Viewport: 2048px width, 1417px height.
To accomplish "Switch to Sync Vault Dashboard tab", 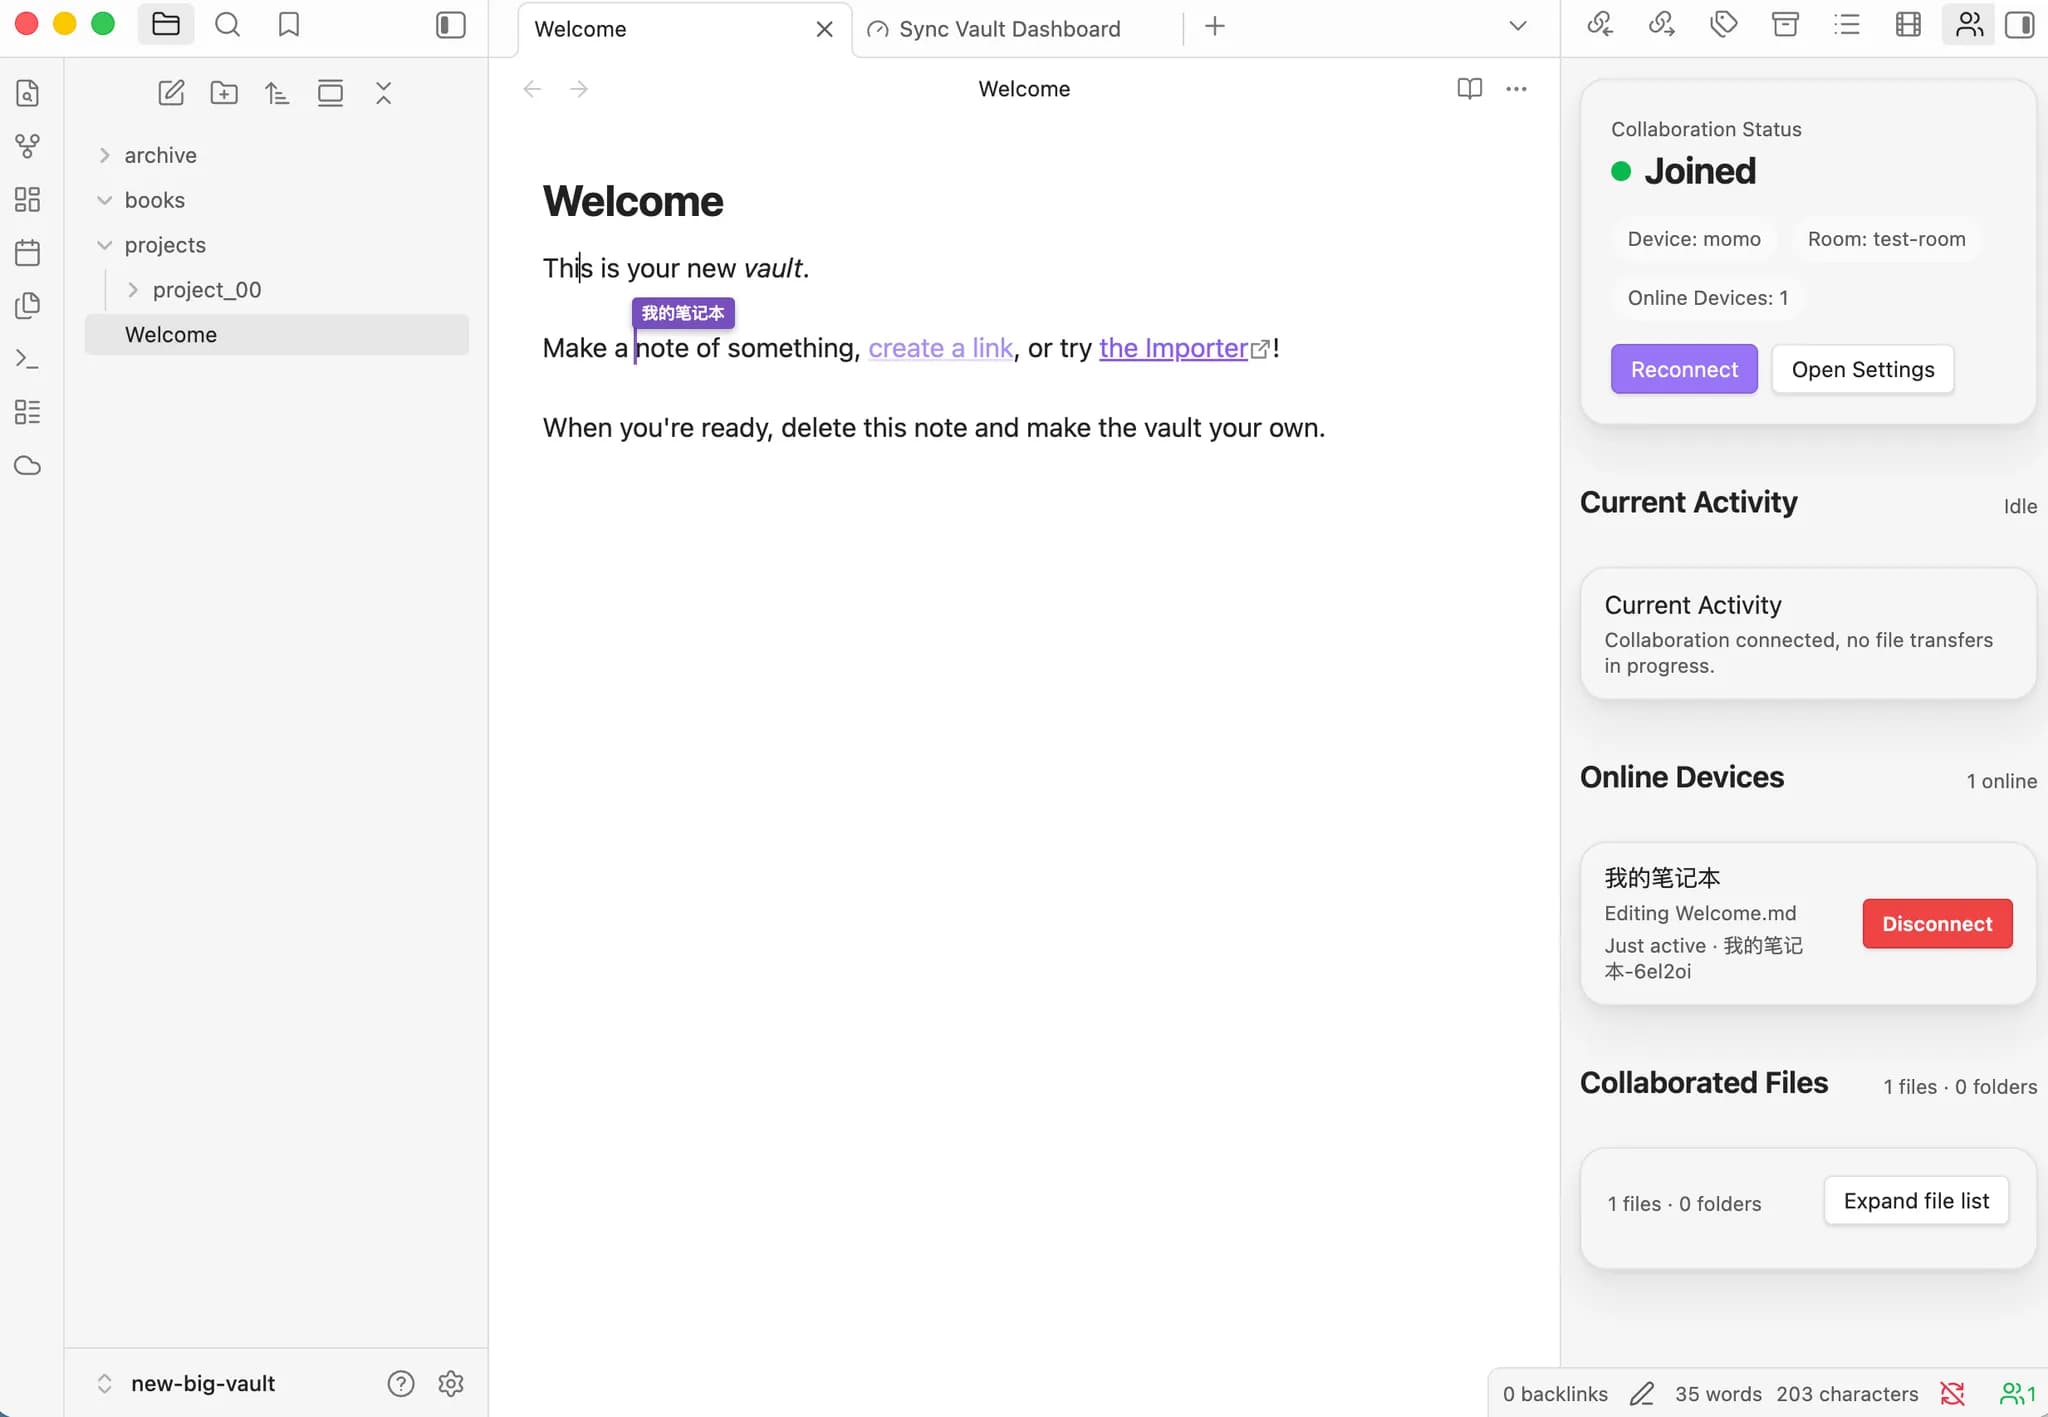I will click(x=1009, y=29).
